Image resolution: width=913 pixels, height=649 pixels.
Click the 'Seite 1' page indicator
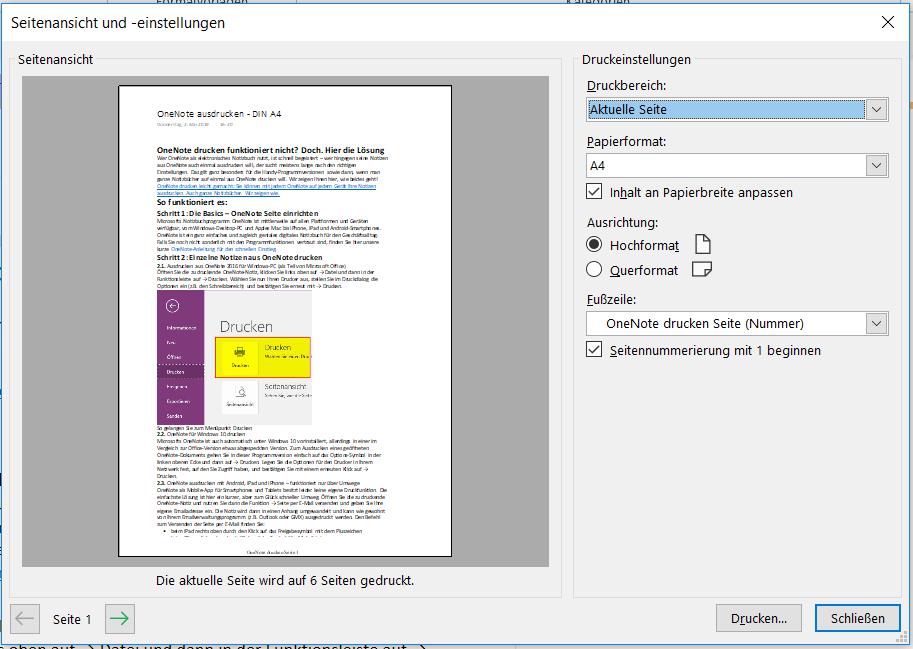[x=72, y=619]
